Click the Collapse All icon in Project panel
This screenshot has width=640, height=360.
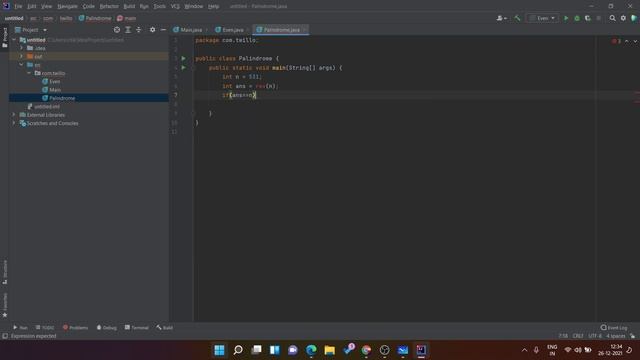(x=138, y=30)
